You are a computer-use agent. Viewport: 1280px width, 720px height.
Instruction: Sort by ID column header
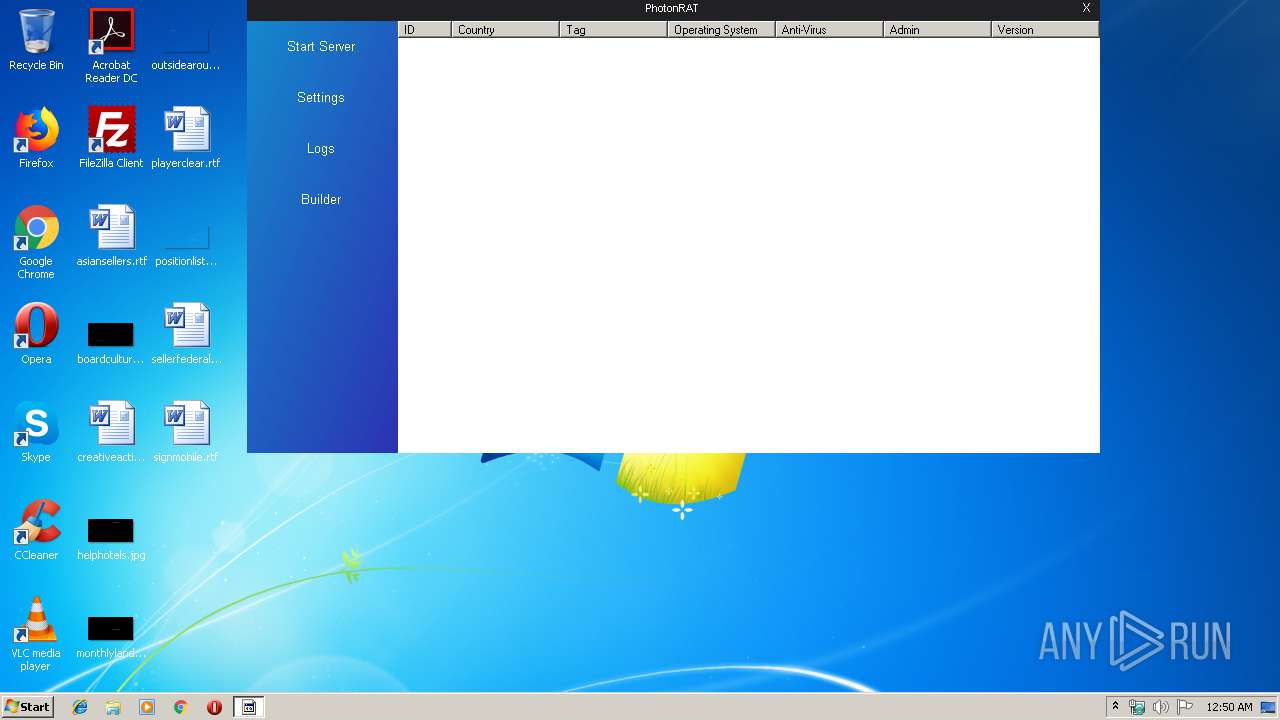(425, 30)
